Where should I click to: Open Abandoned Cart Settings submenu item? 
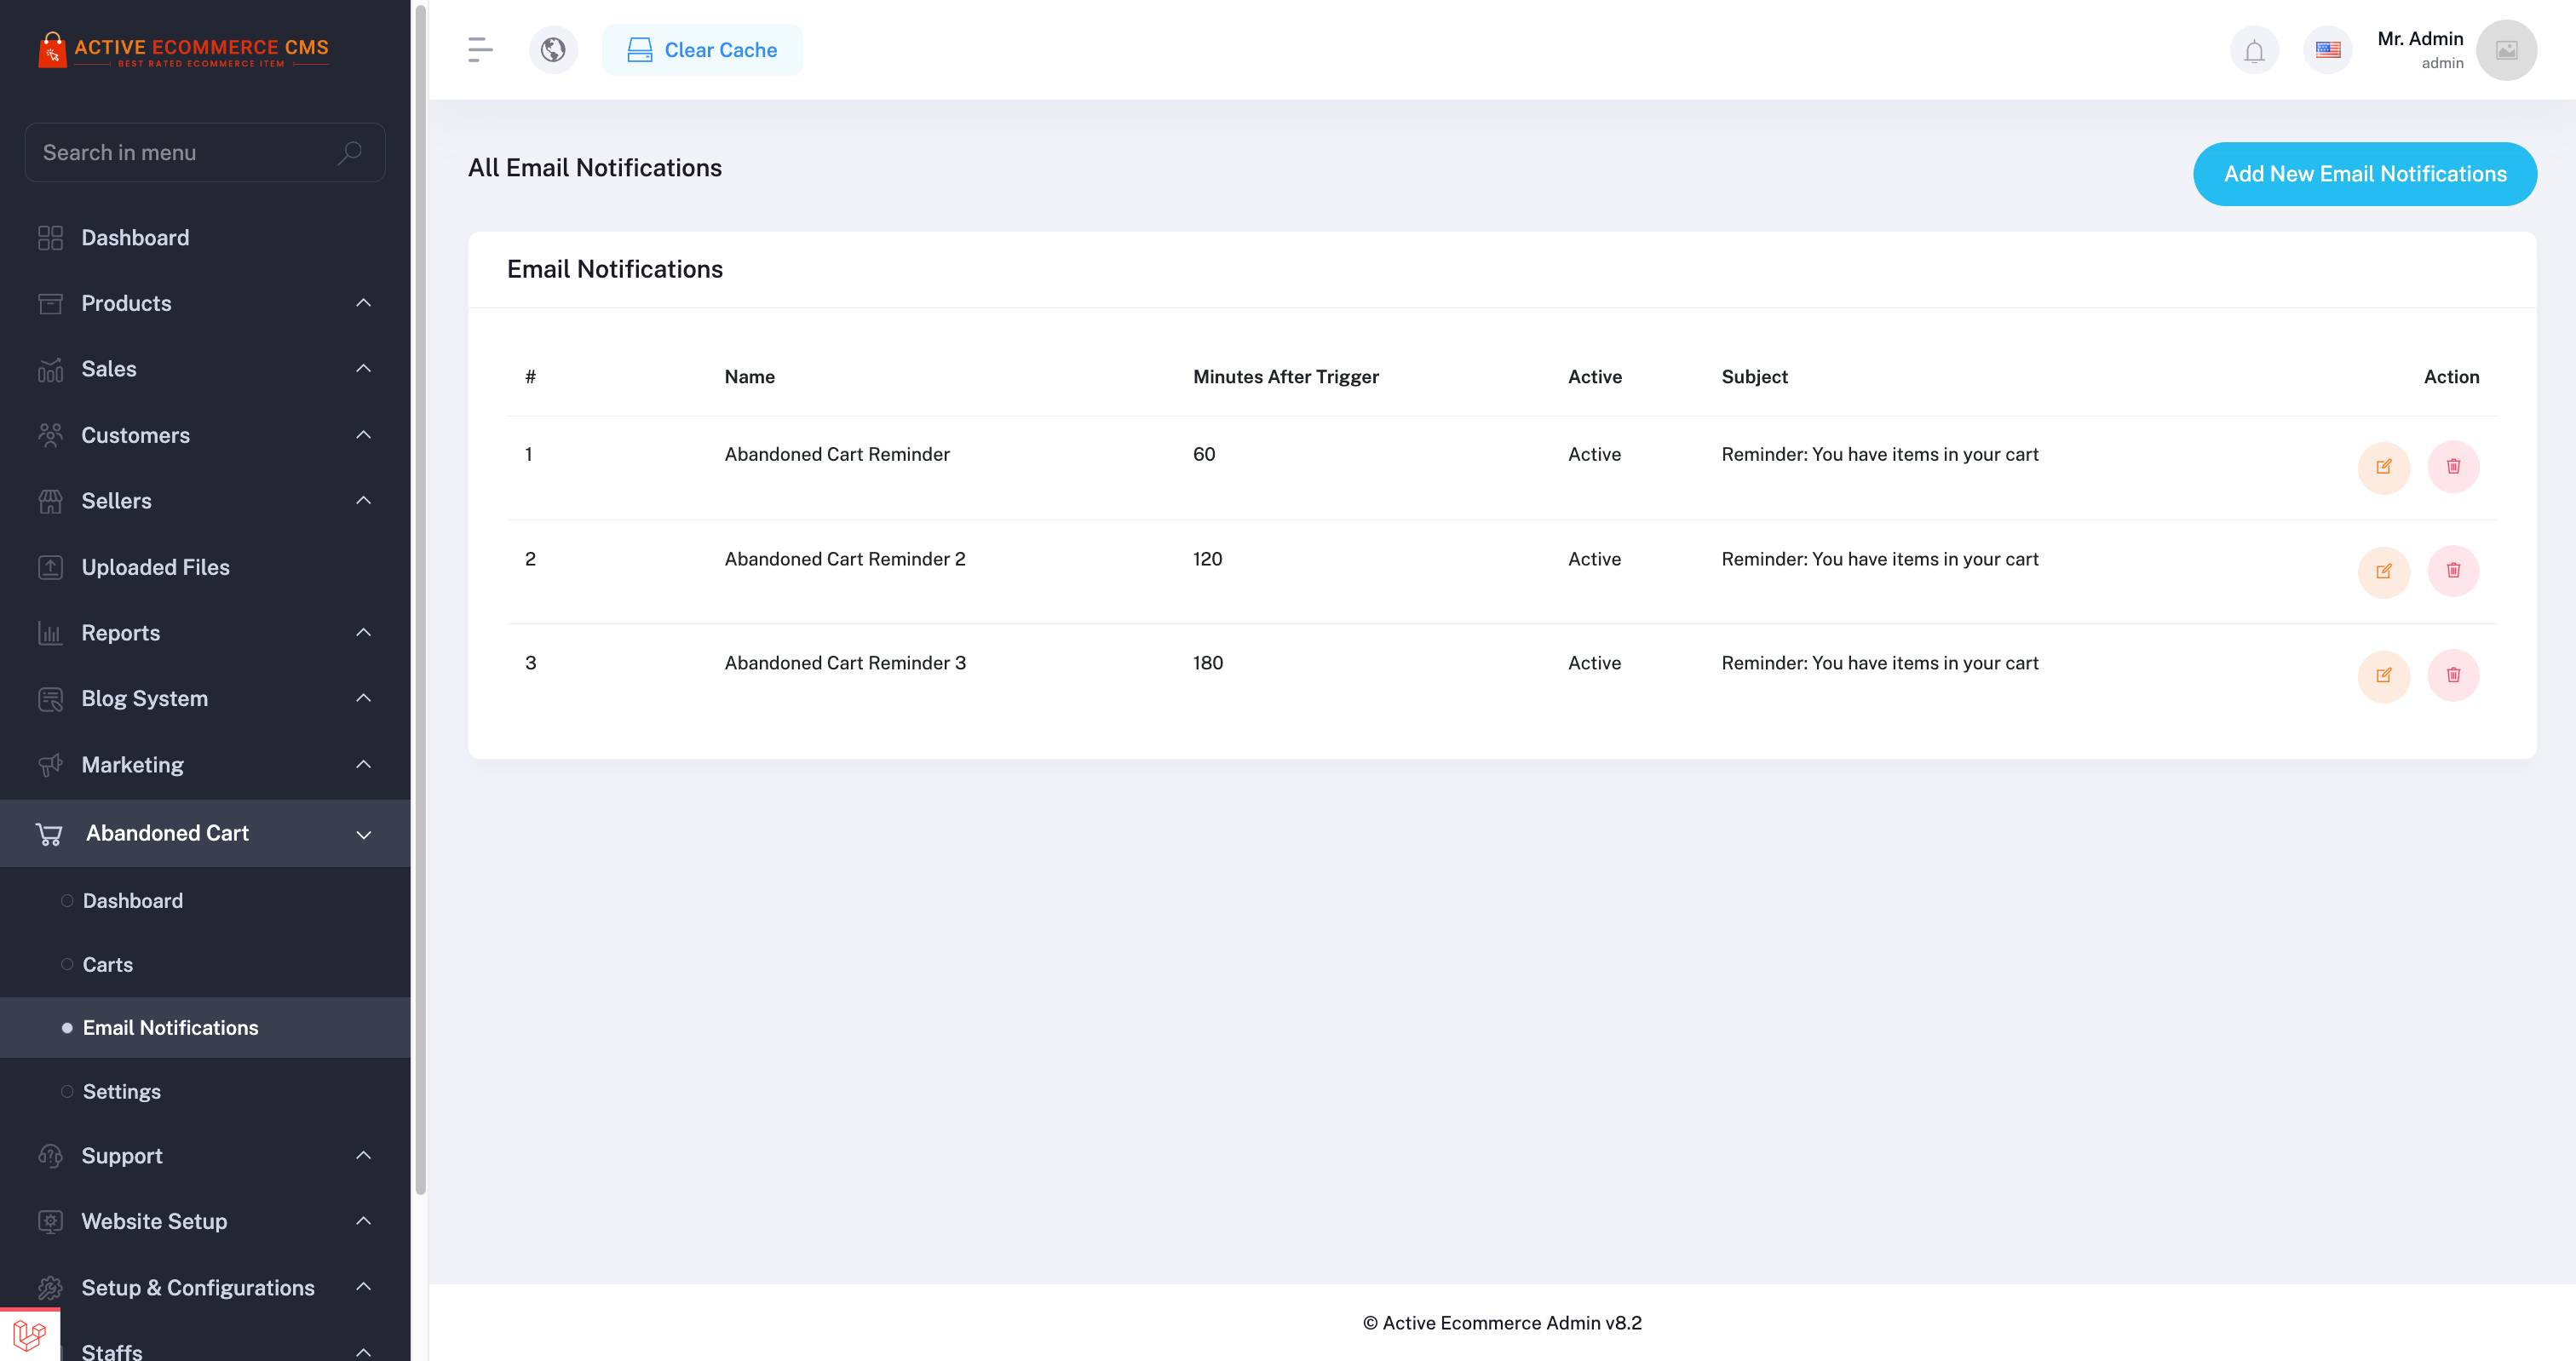point(121,1092)
